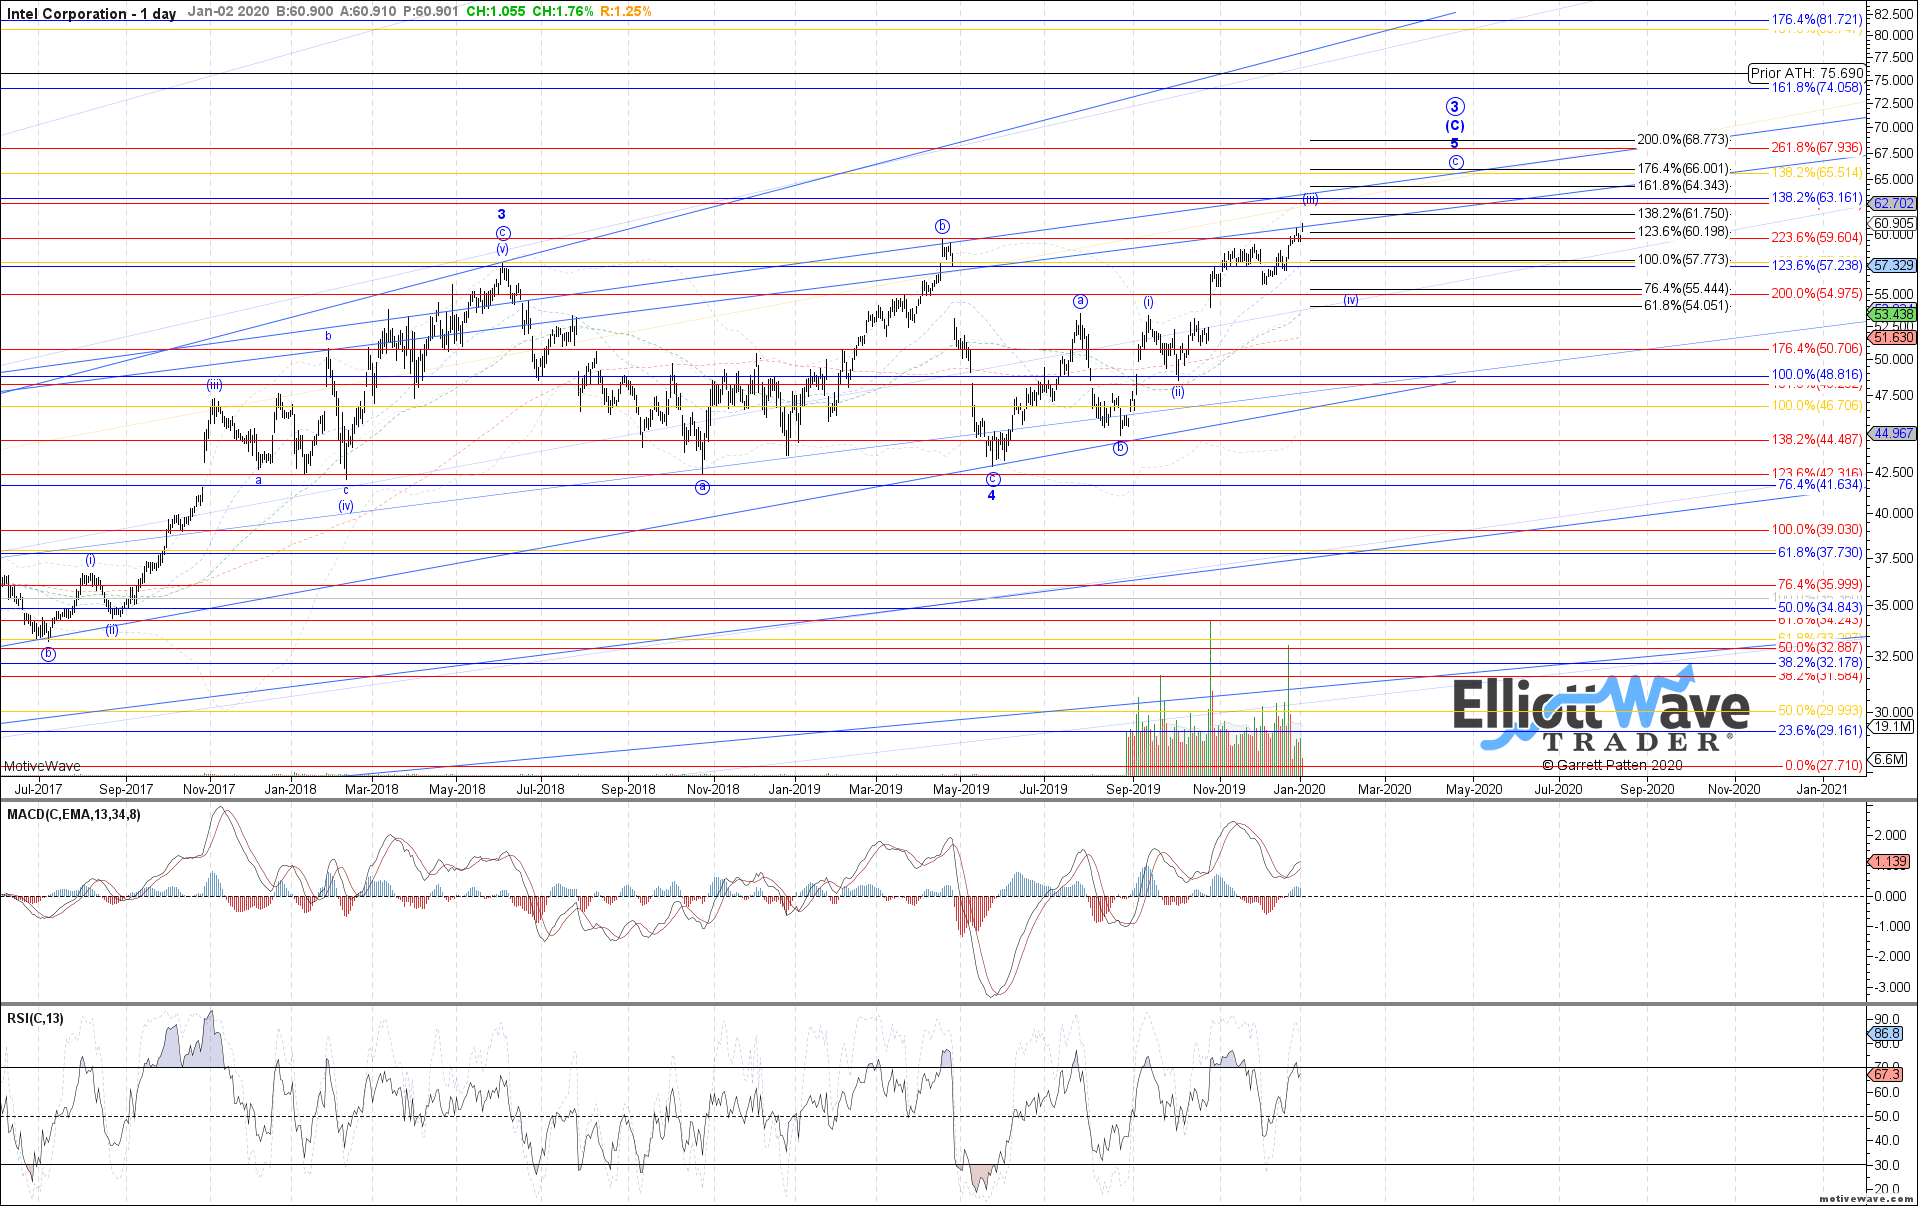Click the blue "76.4%(41.634)" label

pyautogui.click(x=1820, y=485)
